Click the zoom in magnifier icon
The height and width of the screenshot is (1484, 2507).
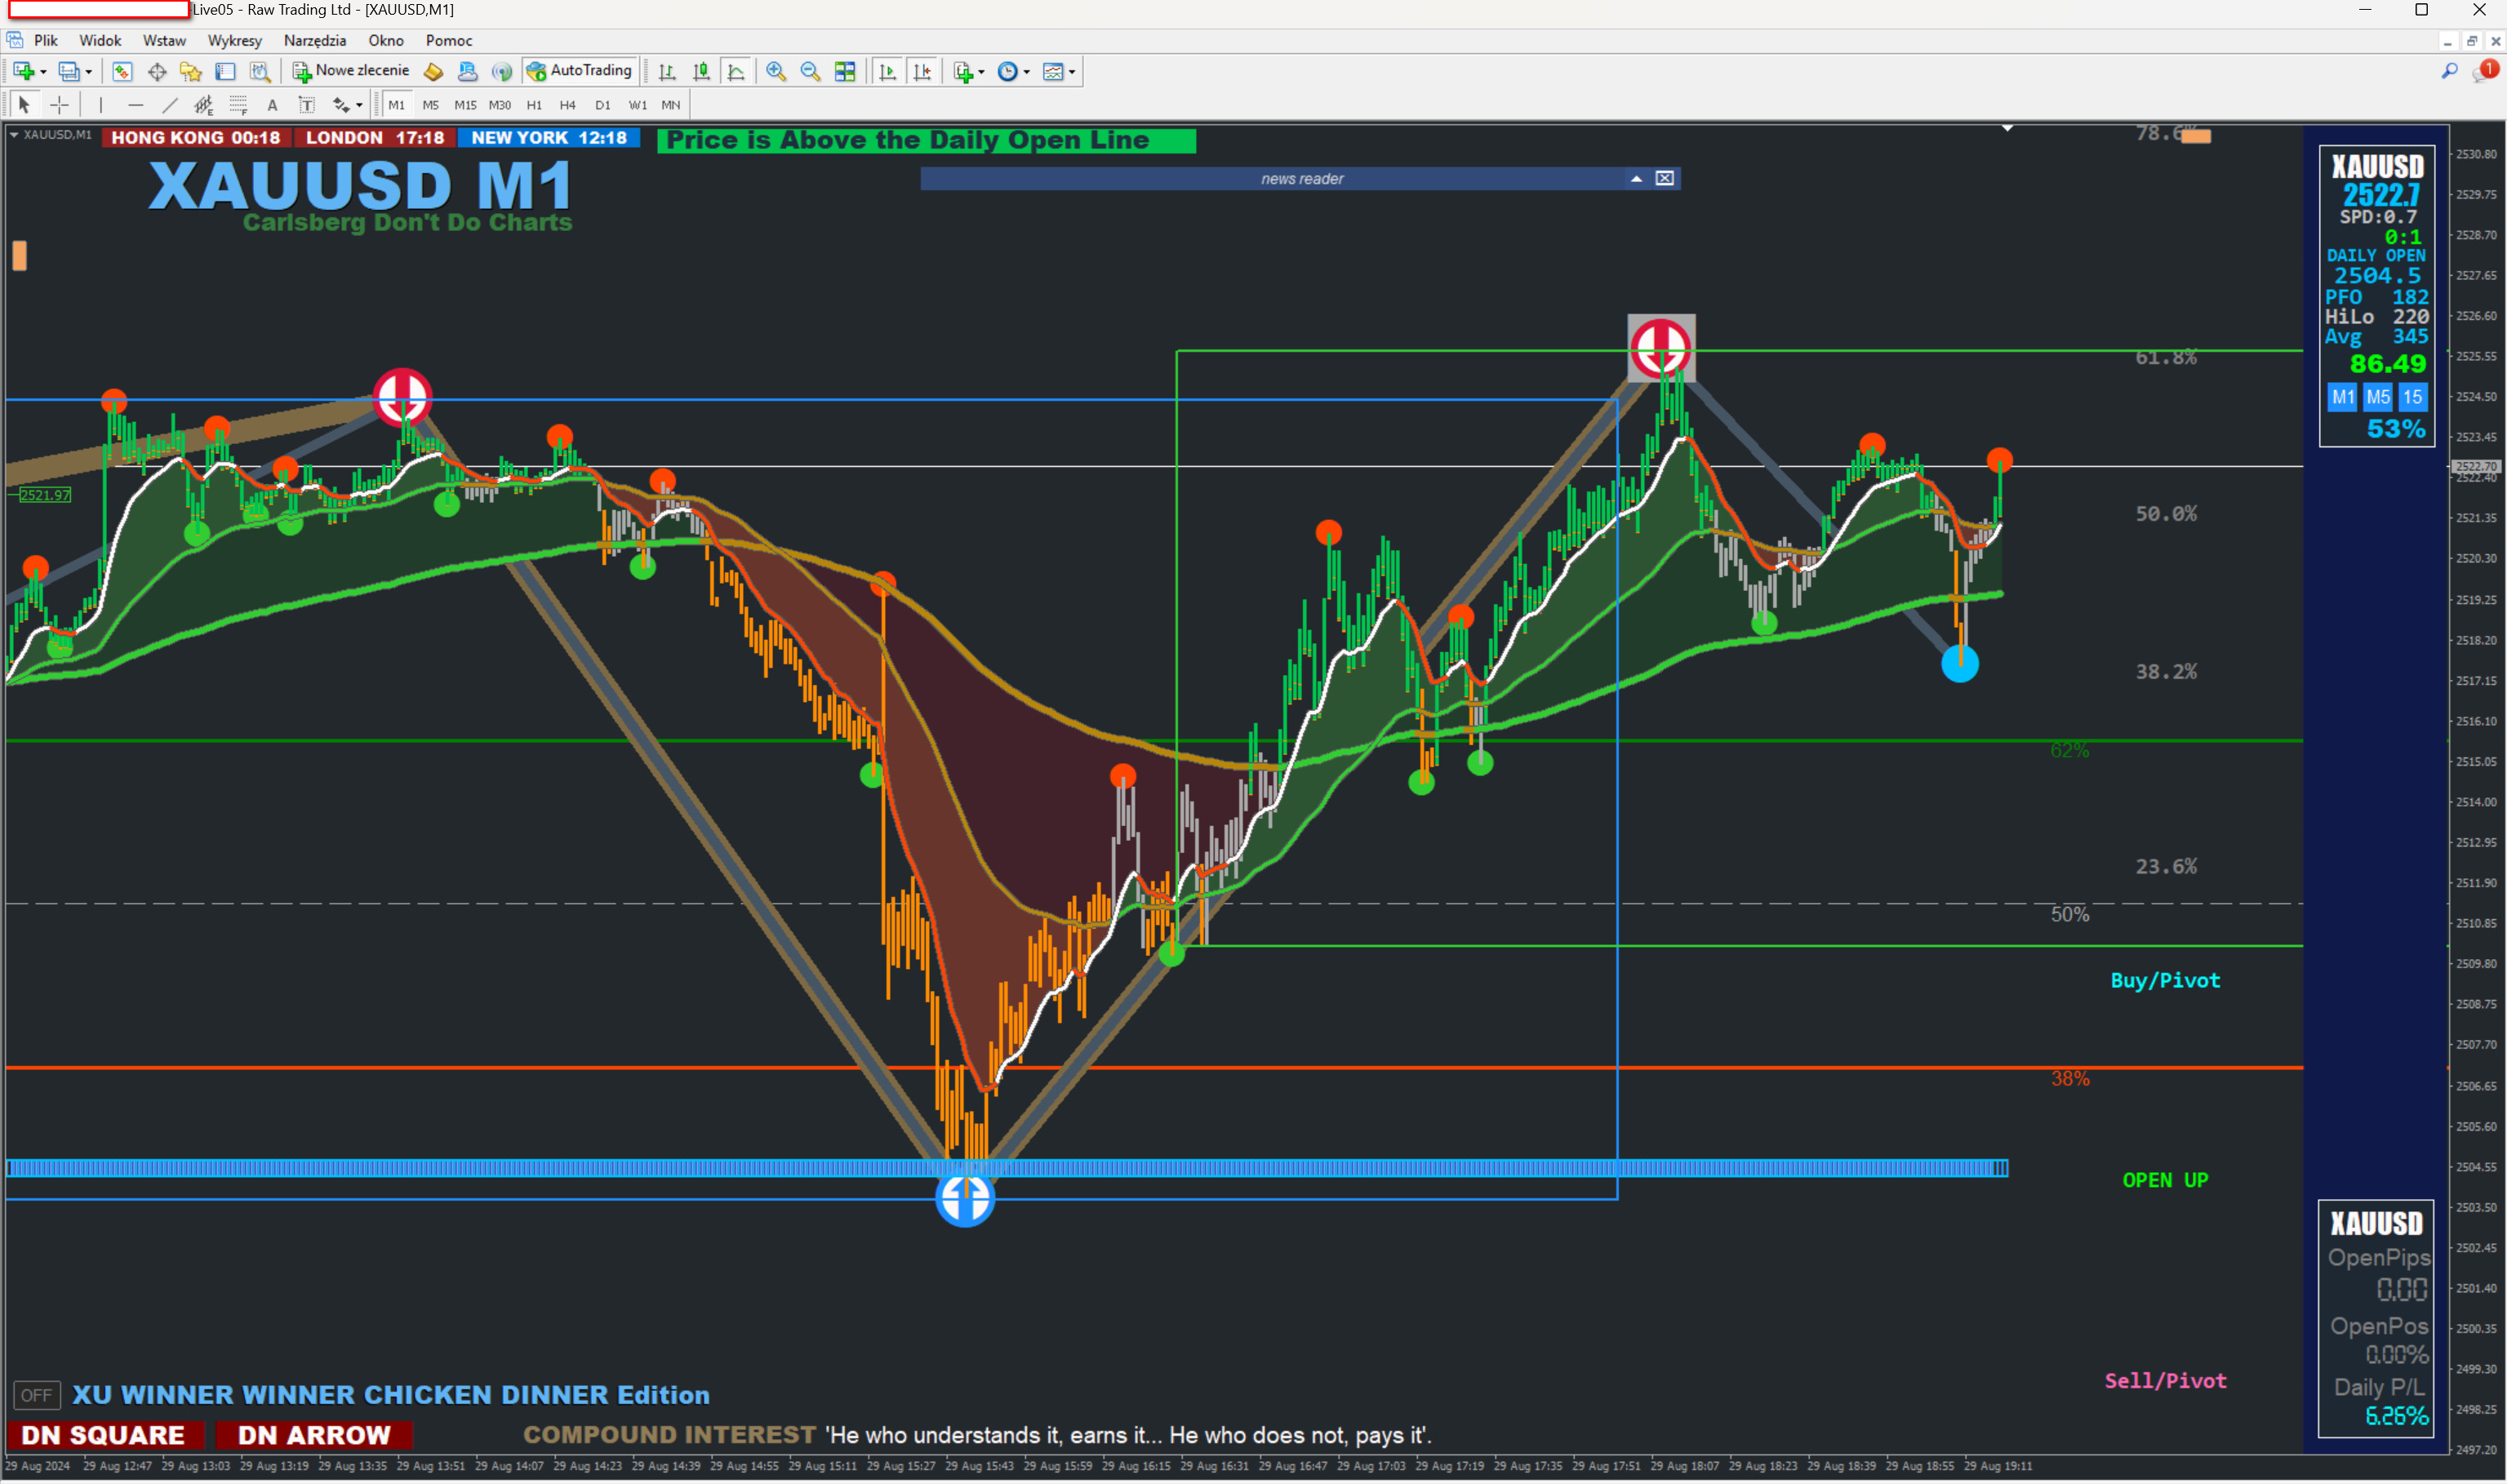point(776,71)
